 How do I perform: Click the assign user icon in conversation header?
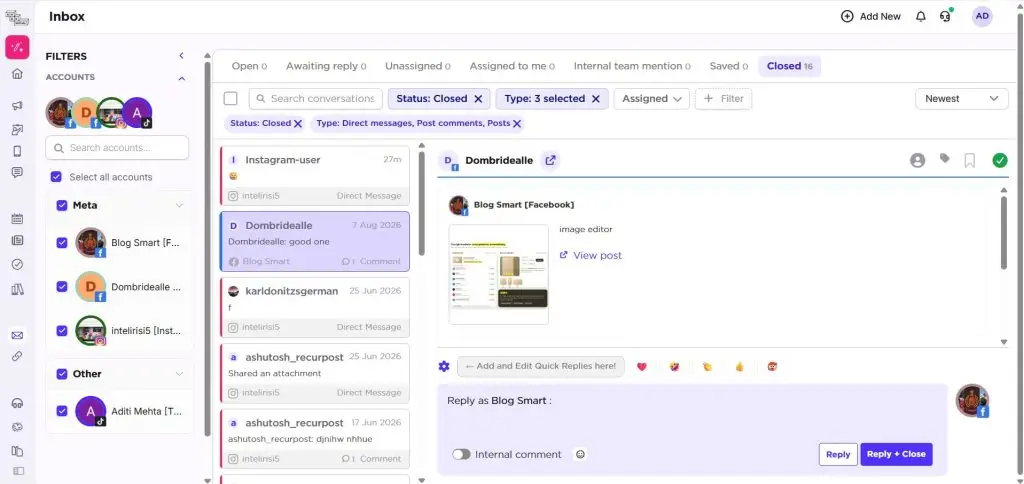click(x=918, y=160)
